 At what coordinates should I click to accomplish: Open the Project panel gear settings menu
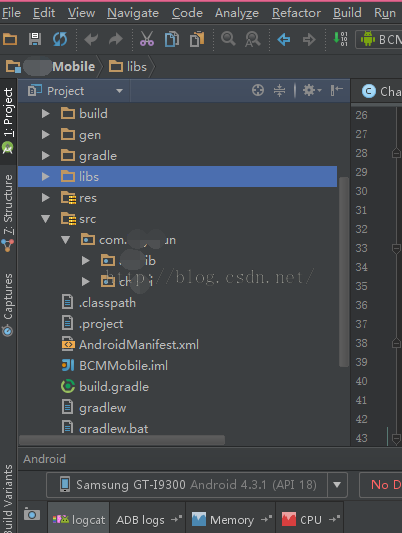[312, 90]
